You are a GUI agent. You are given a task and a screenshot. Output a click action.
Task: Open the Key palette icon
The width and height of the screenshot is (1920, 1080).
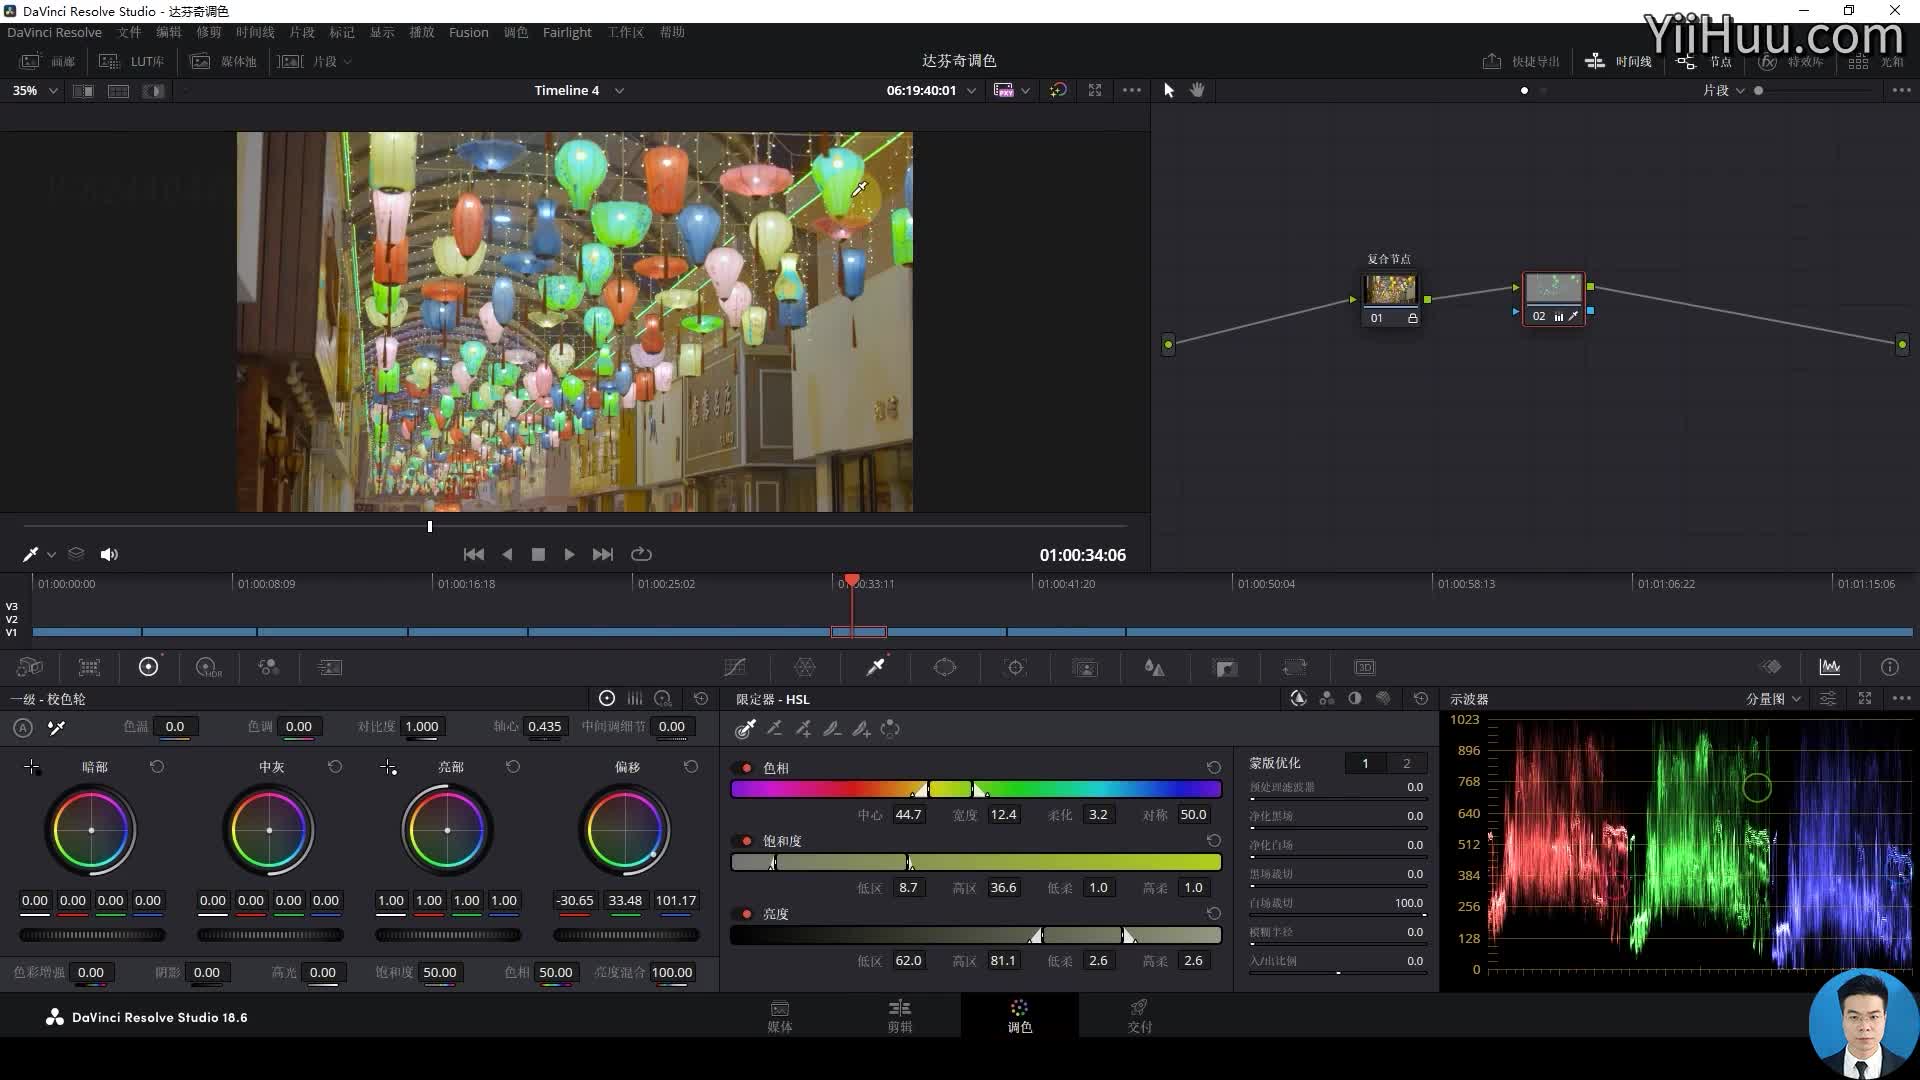pos(1225,667)
